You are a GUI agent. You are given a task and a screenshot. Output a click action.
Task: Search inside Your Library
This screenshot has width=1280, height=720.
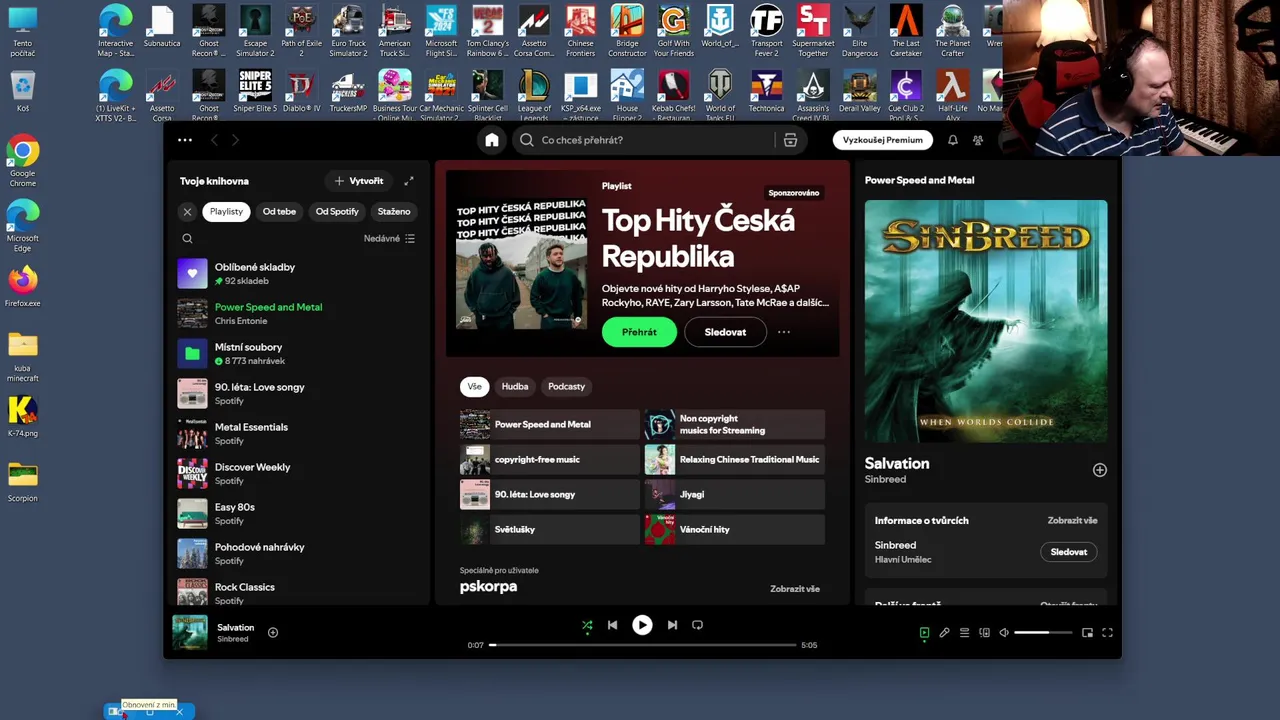click(187, 238)
